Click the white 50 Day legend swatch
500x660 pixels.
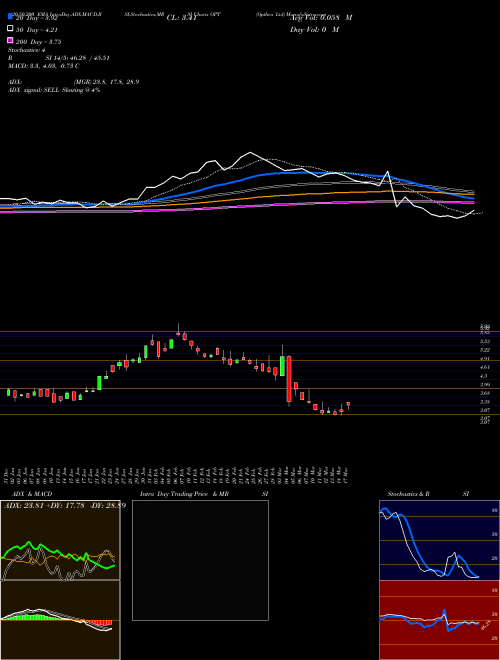point(10,28)
